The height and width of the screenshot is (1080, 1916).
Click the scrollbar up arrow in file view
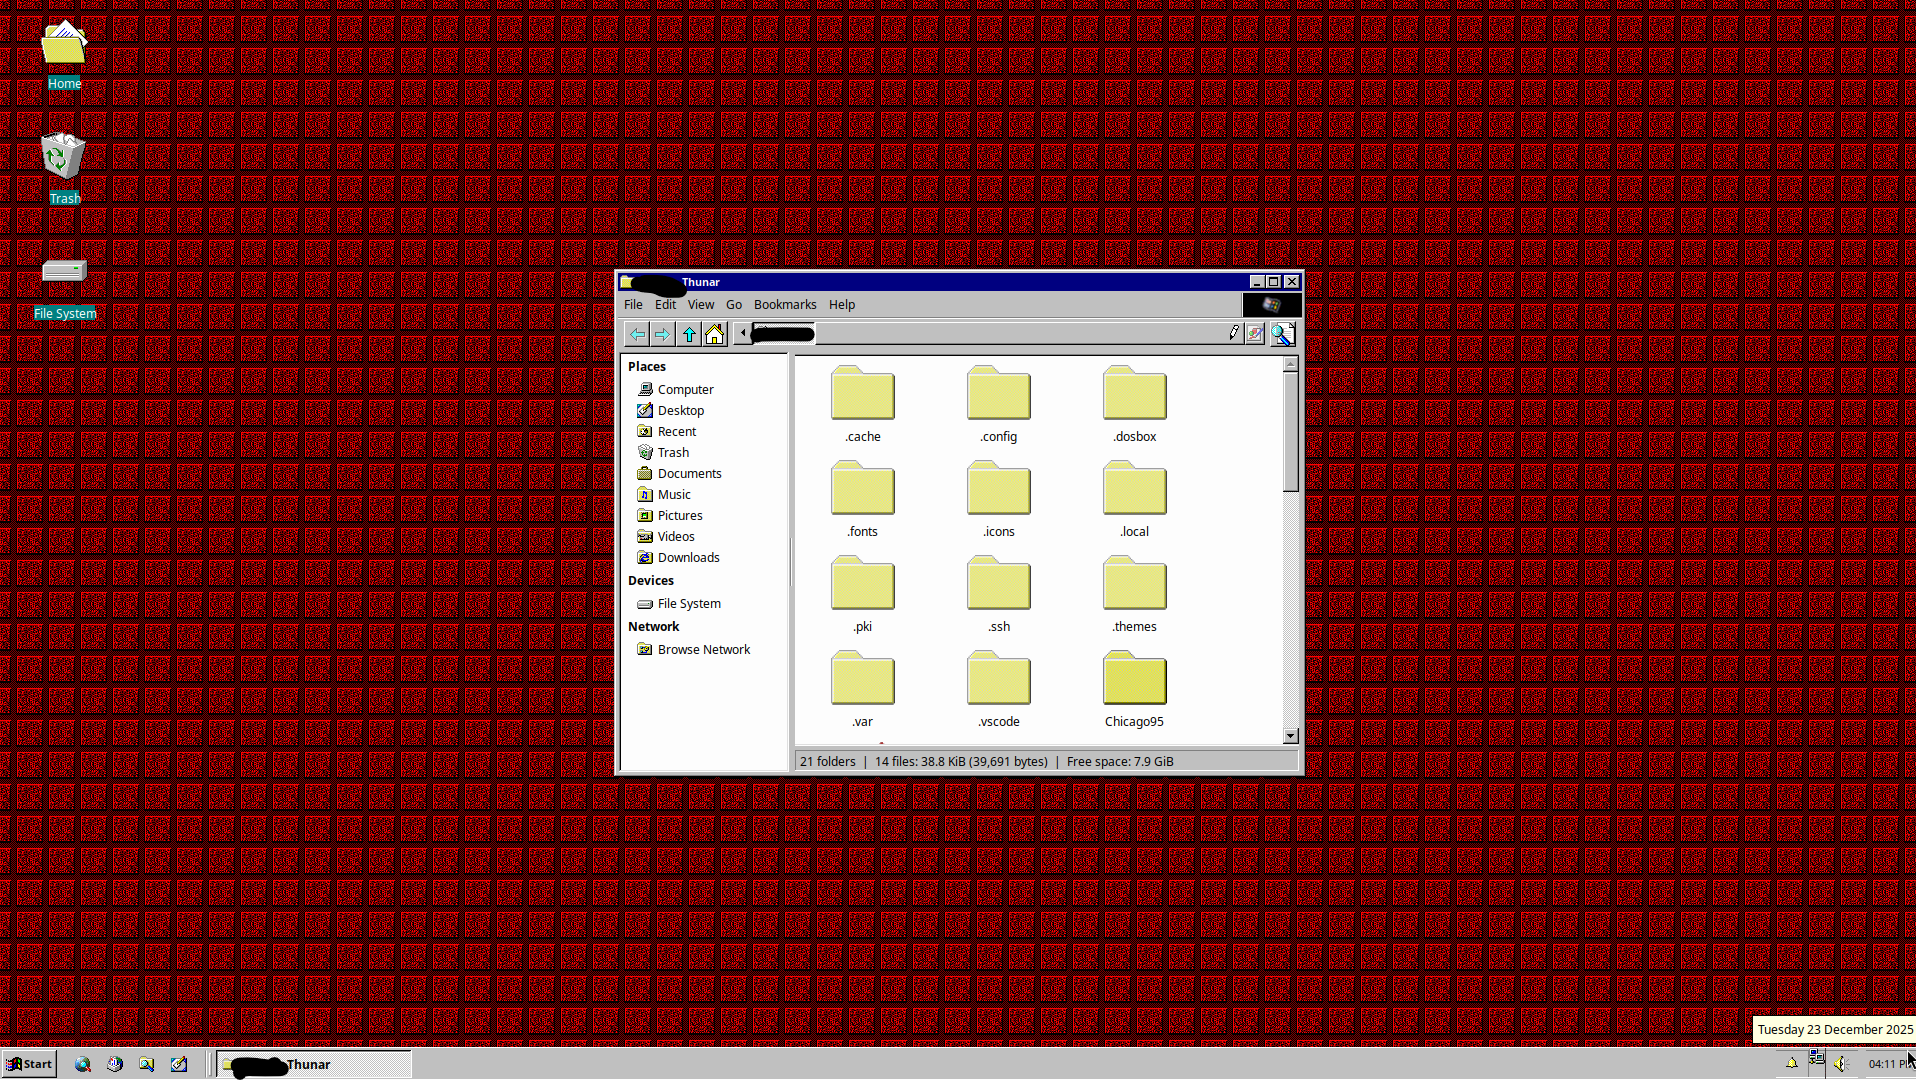(x=1291, y=364)
